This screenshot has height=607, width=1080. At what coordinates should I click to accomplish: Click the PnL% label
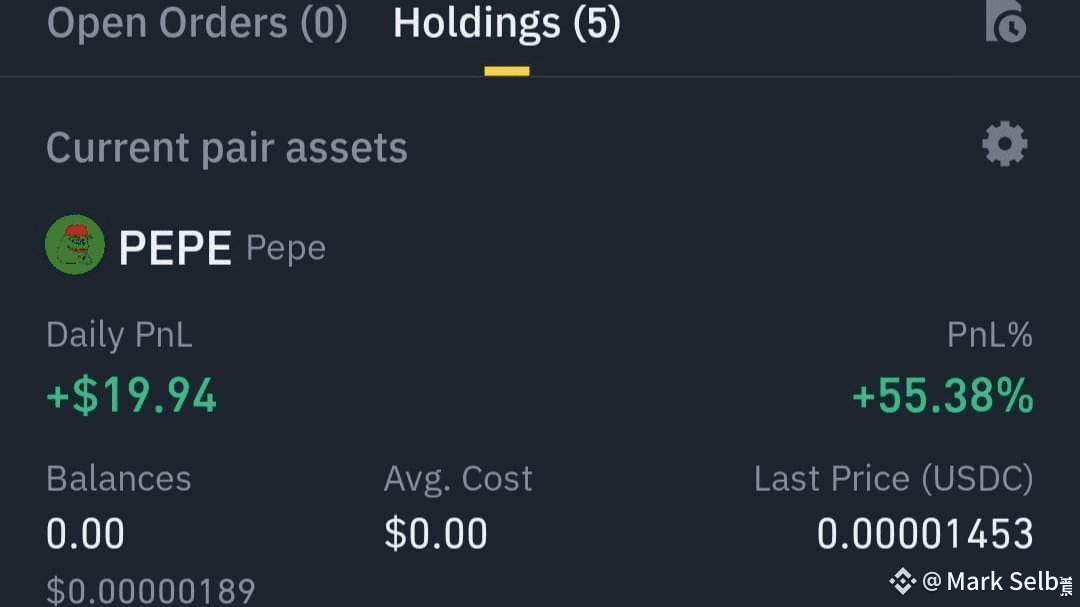point(990,335)
